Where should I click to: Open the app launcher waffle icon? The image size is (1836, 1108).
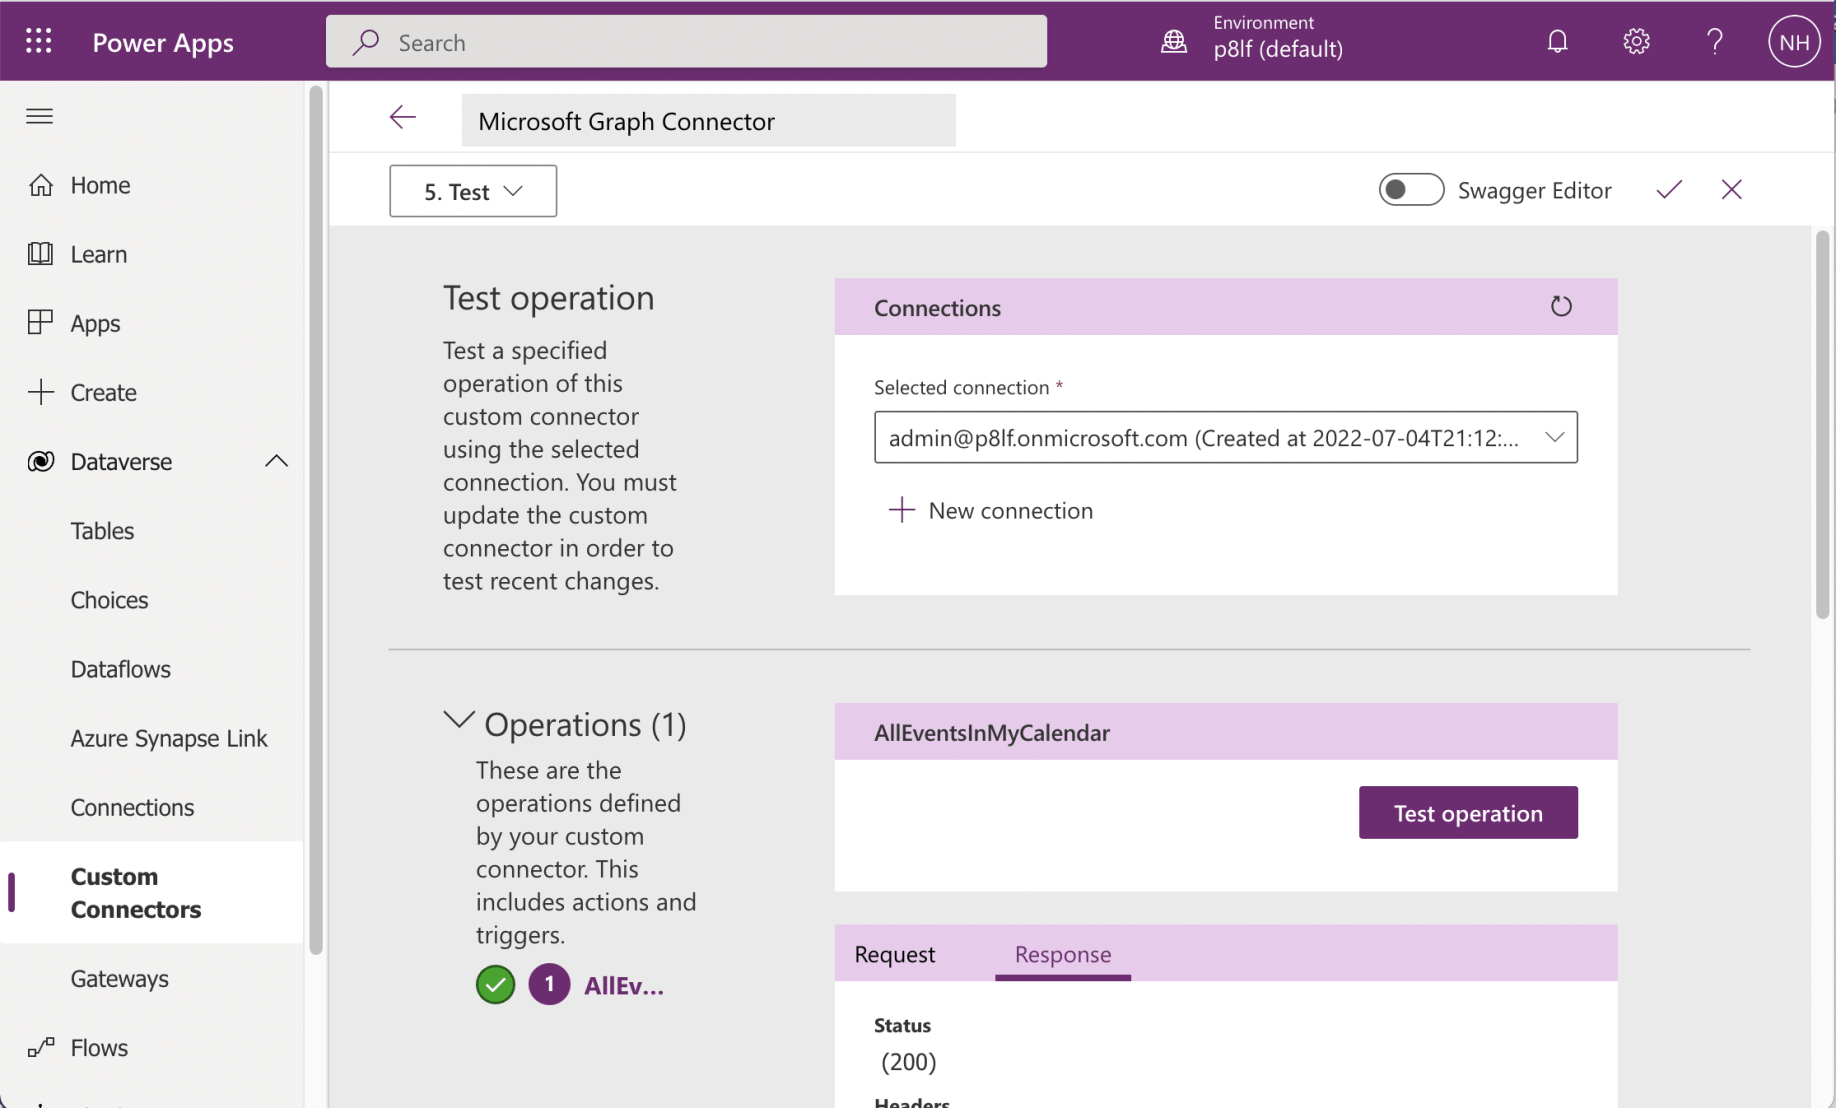(39, 41)
